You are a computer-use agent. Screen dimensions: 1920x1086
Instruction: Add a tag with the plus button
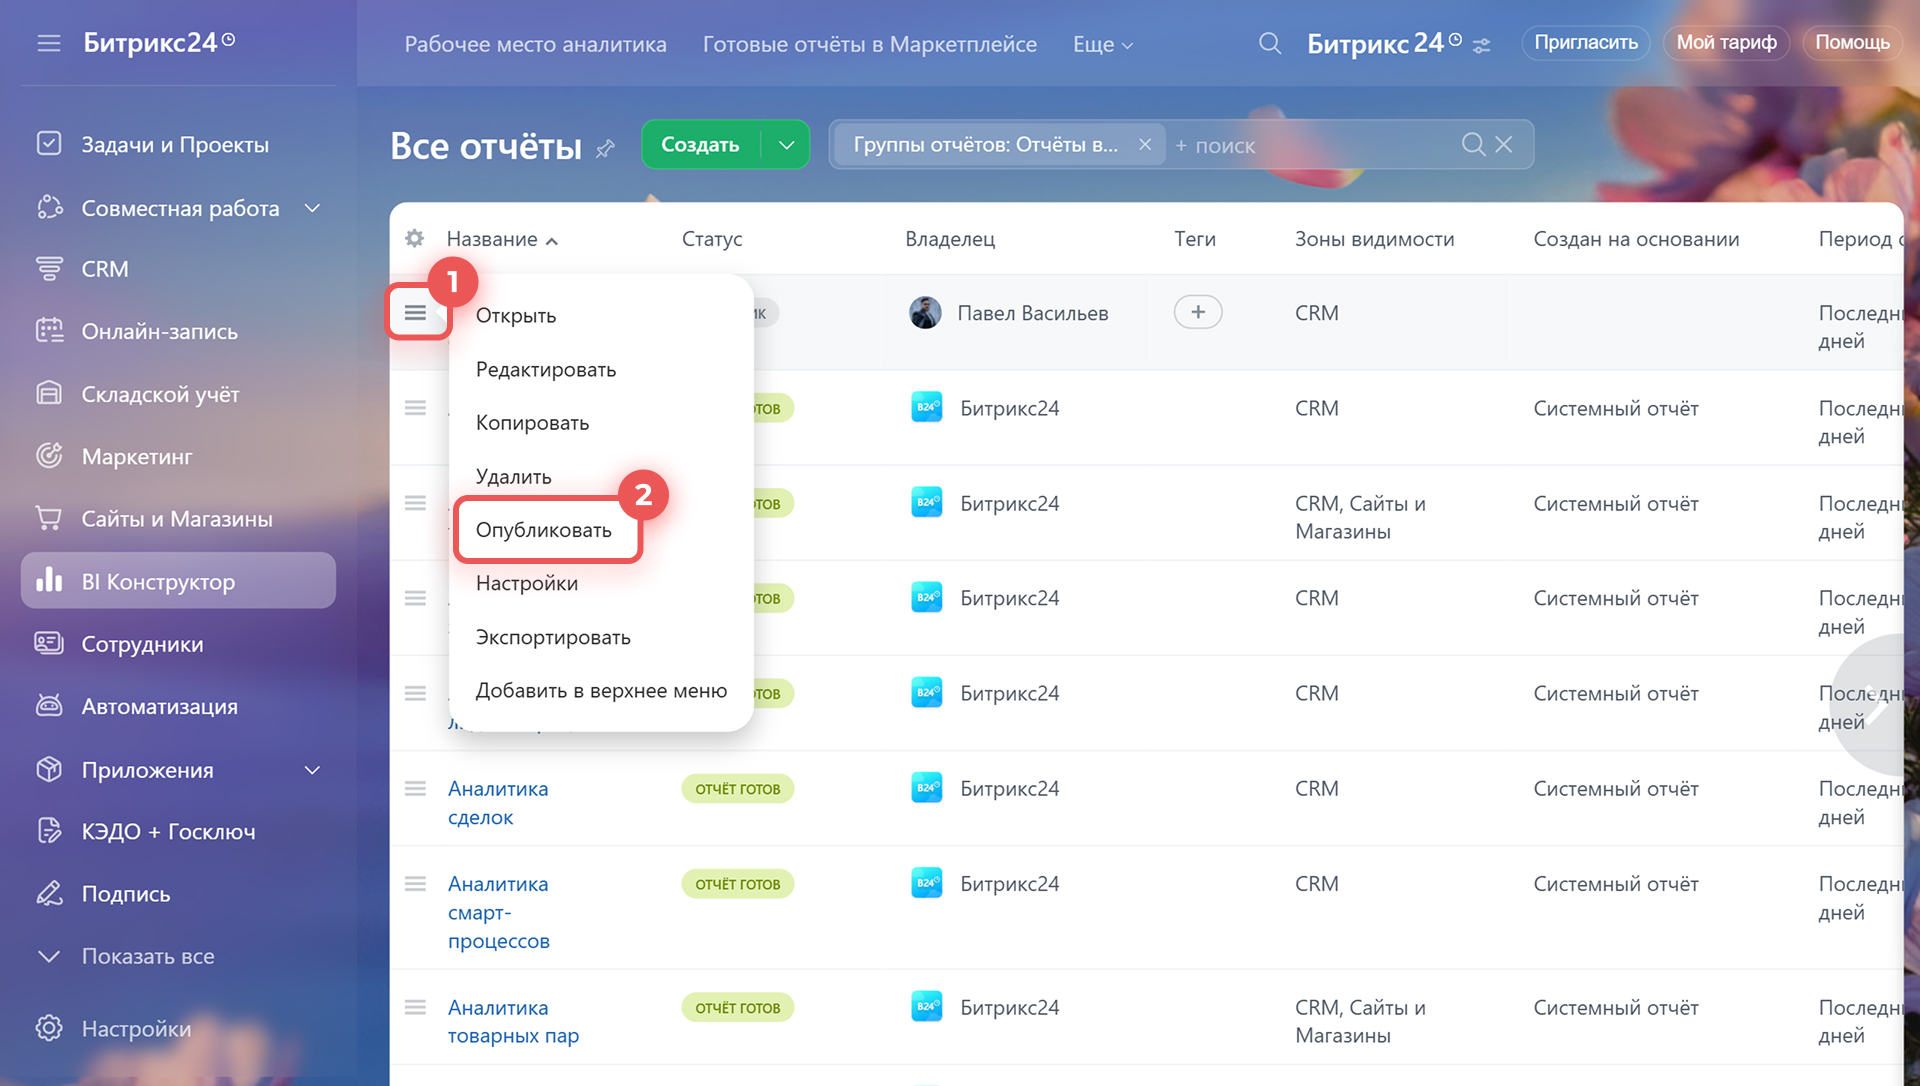(x=1198, y=313)
